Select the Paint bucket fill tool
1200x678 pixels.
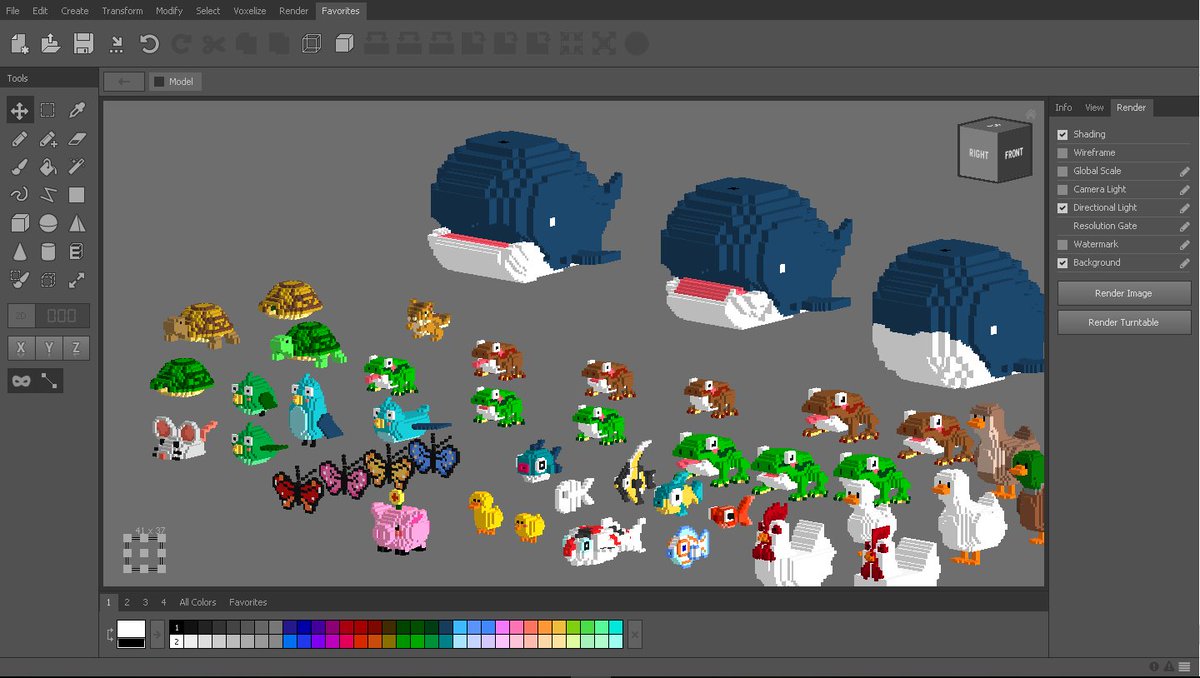point(48,167)
